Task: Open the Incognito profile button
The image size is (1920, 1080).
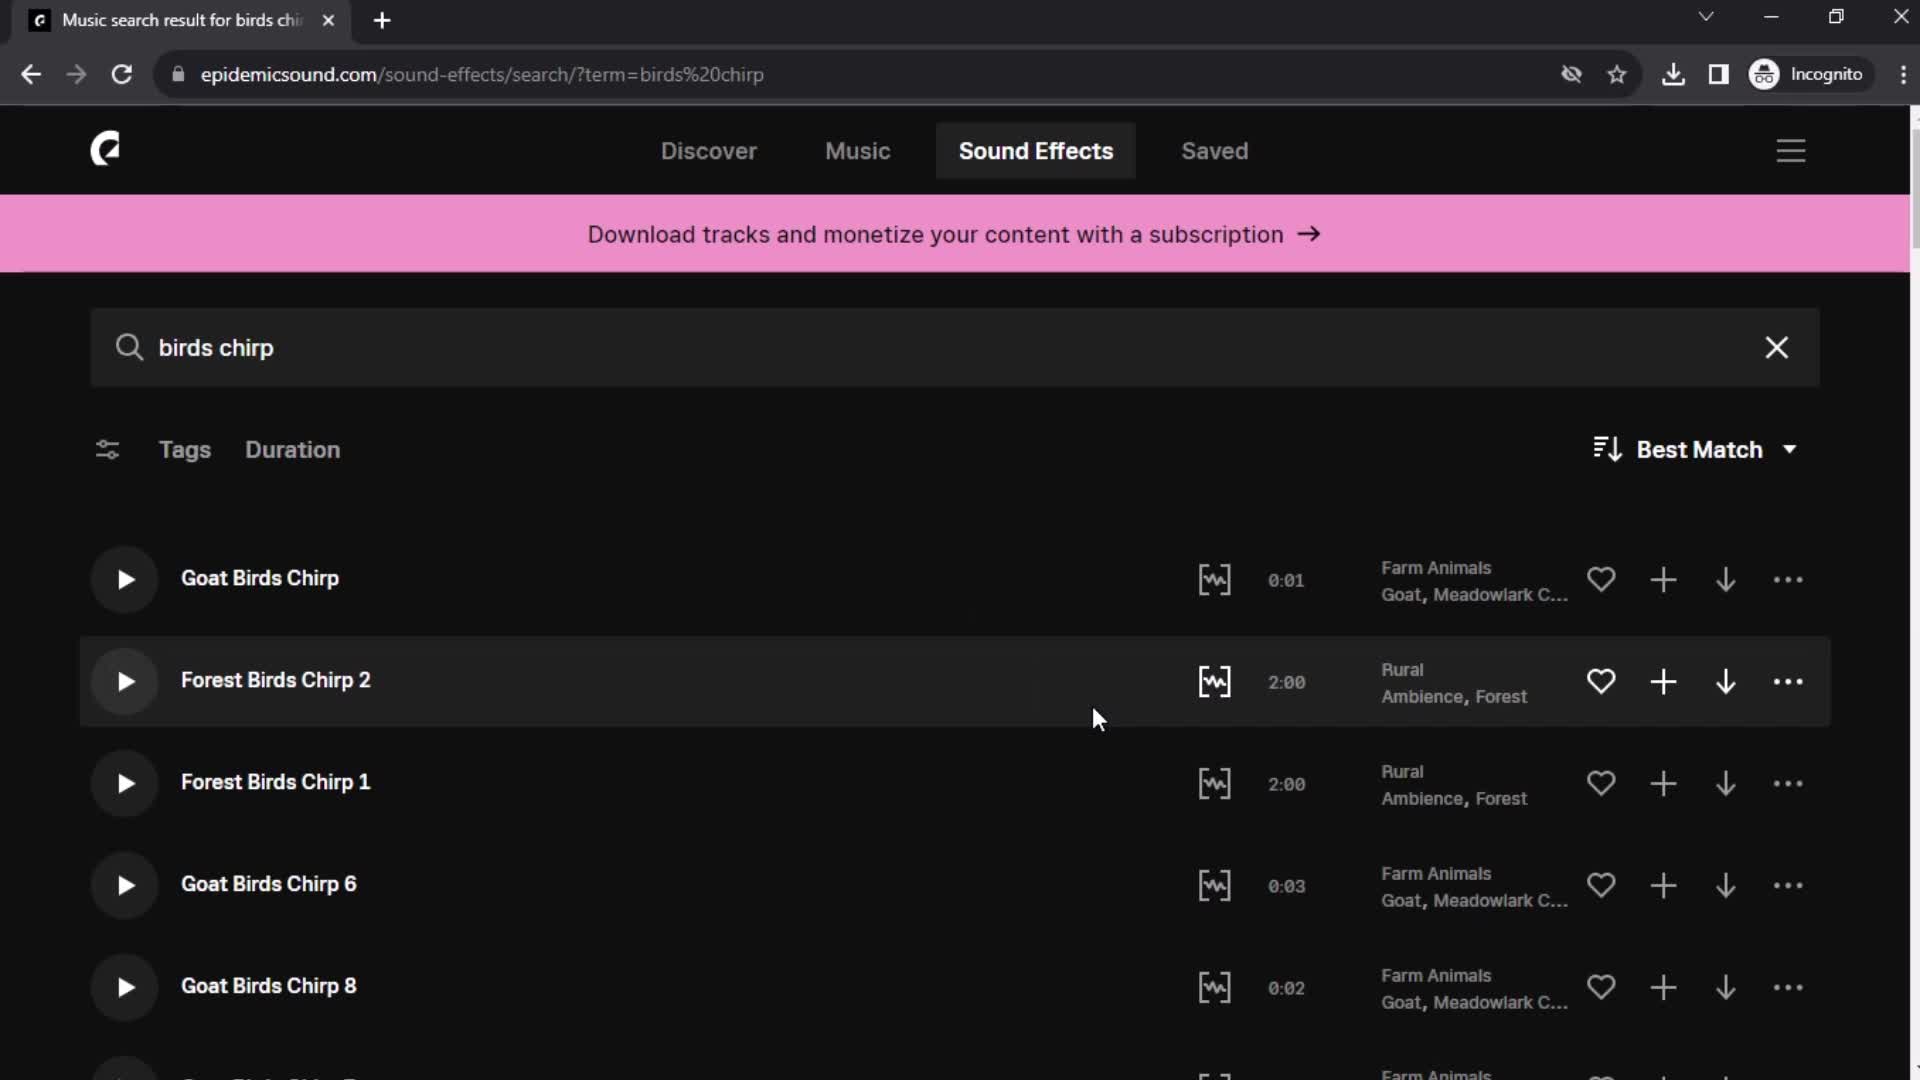Action: point(1808,74)
